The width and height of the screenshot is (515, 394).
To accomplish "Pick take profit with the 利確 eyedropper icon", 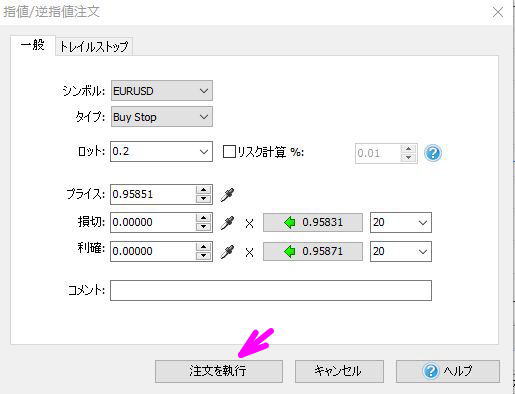I will (x=227, y=252).
